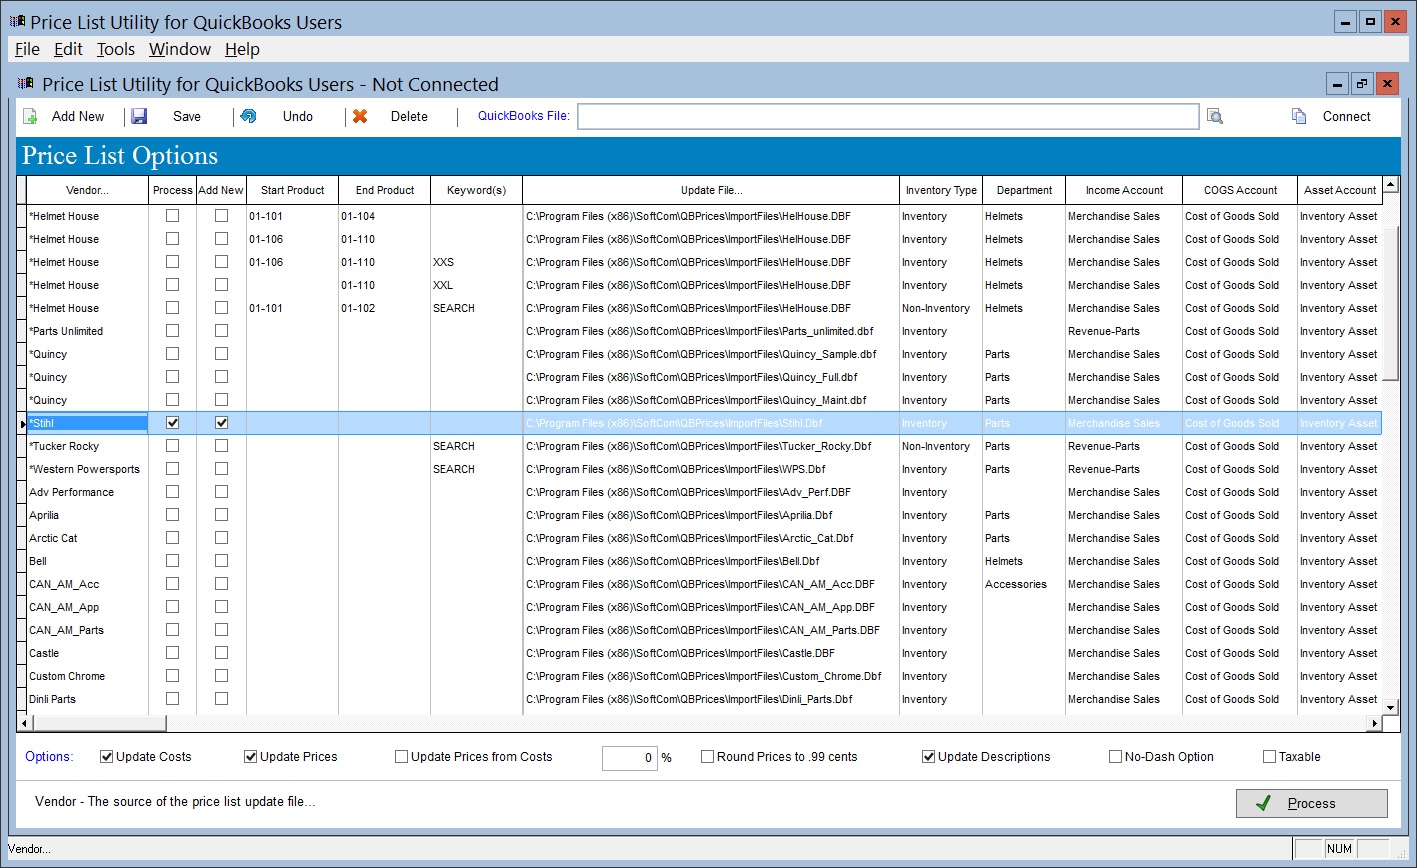Click the percentage value field near Update Prices from Costs
Viewport: 1417px width, 868px height.
pyautogui.click(x=630, y=757)
